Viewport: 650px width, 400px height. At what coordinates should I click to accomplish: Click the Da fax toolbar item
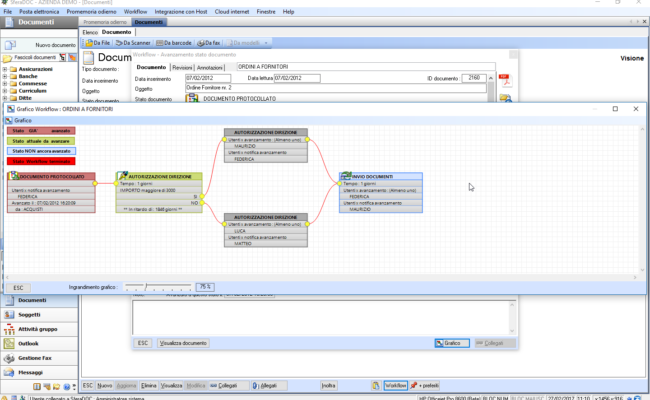(209, 43)
